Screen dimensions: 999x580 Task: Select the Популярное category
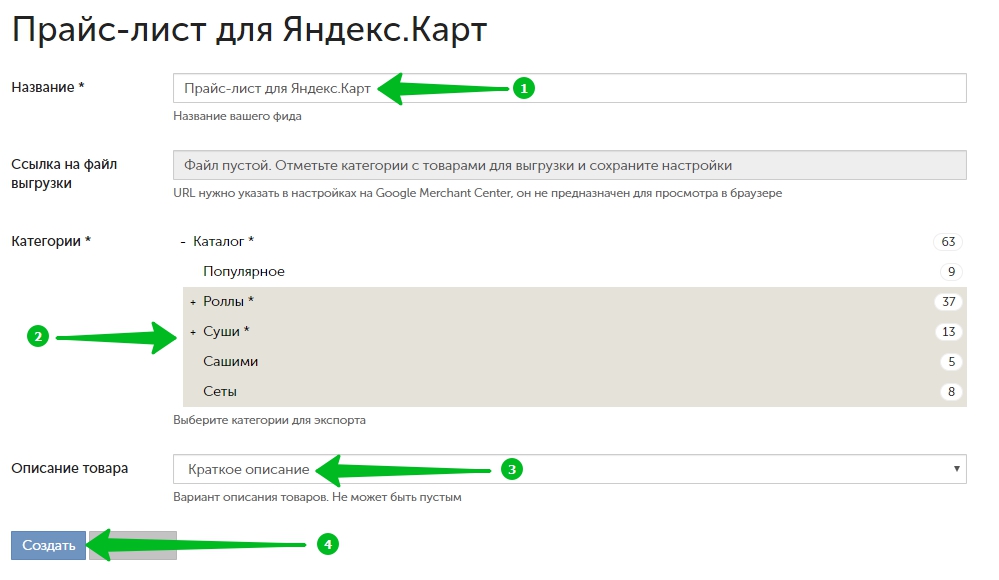tap(243, 272)
